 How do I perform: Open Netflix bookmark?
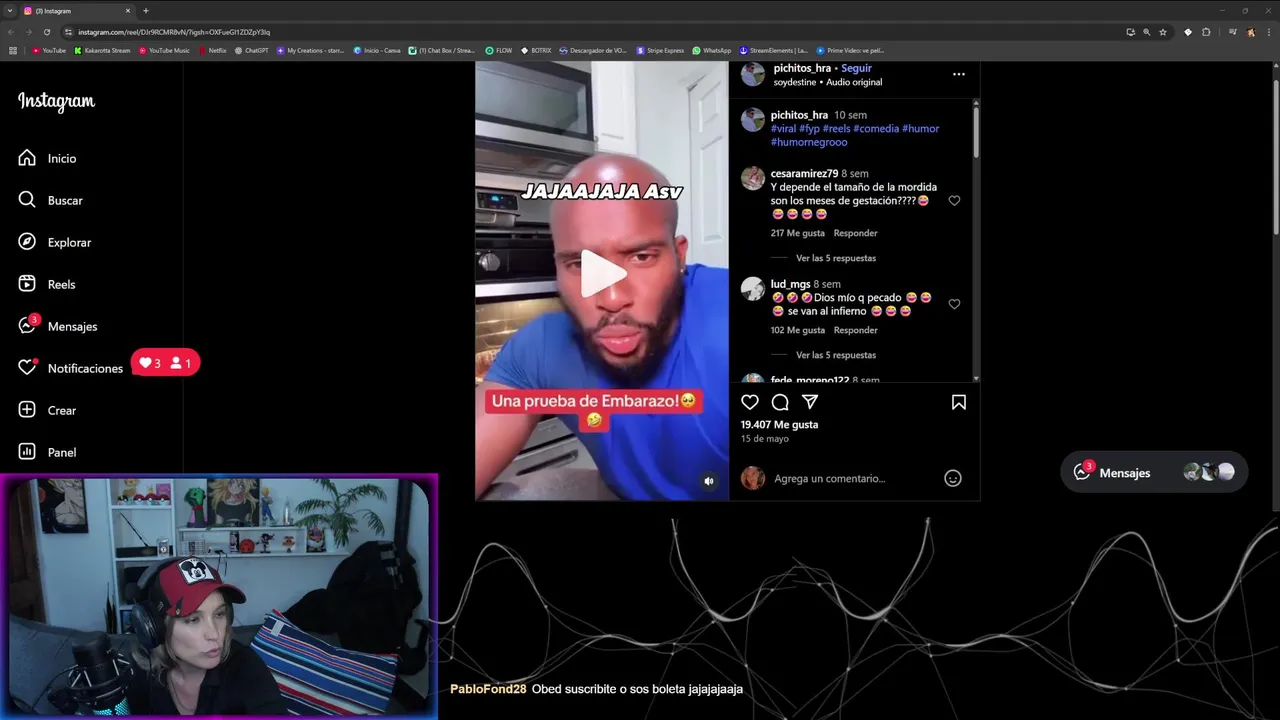(212, 50)
